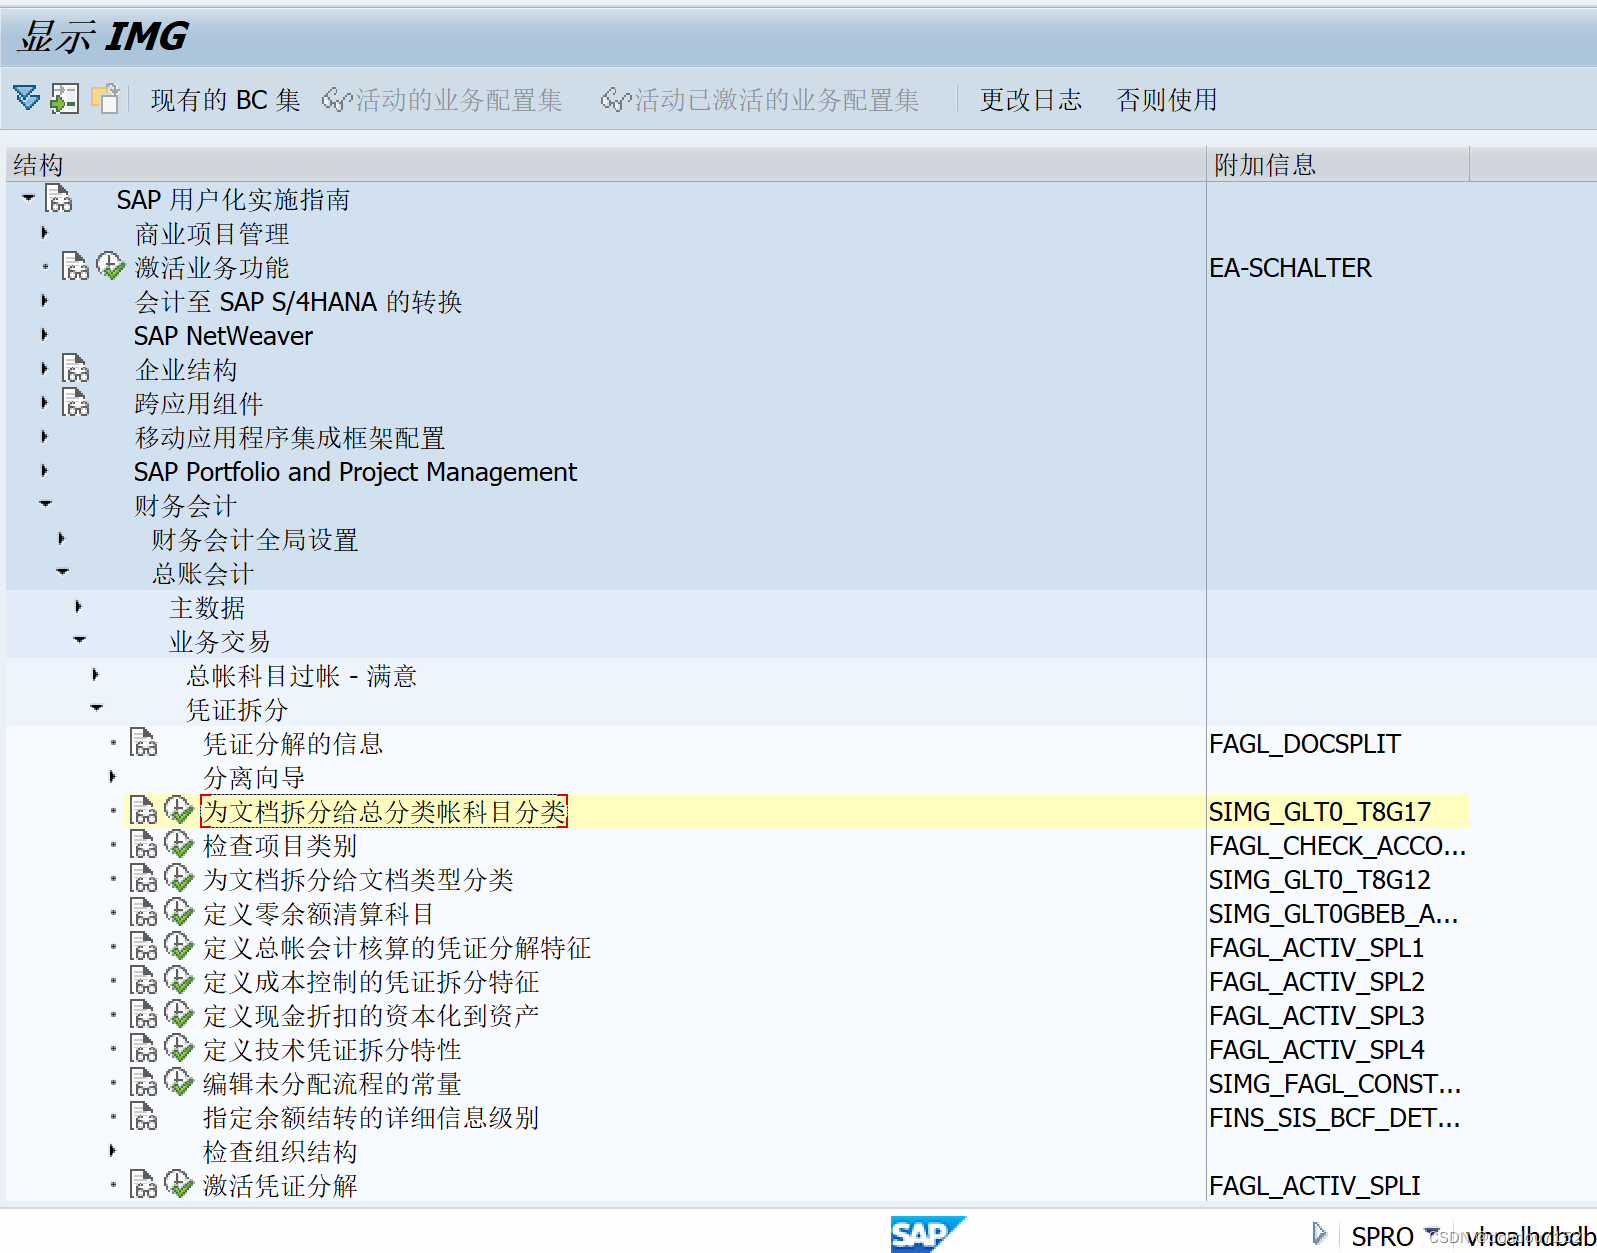Execute activity icon for 定义技术凭证拆分特性

click(x=178, y=1049)
